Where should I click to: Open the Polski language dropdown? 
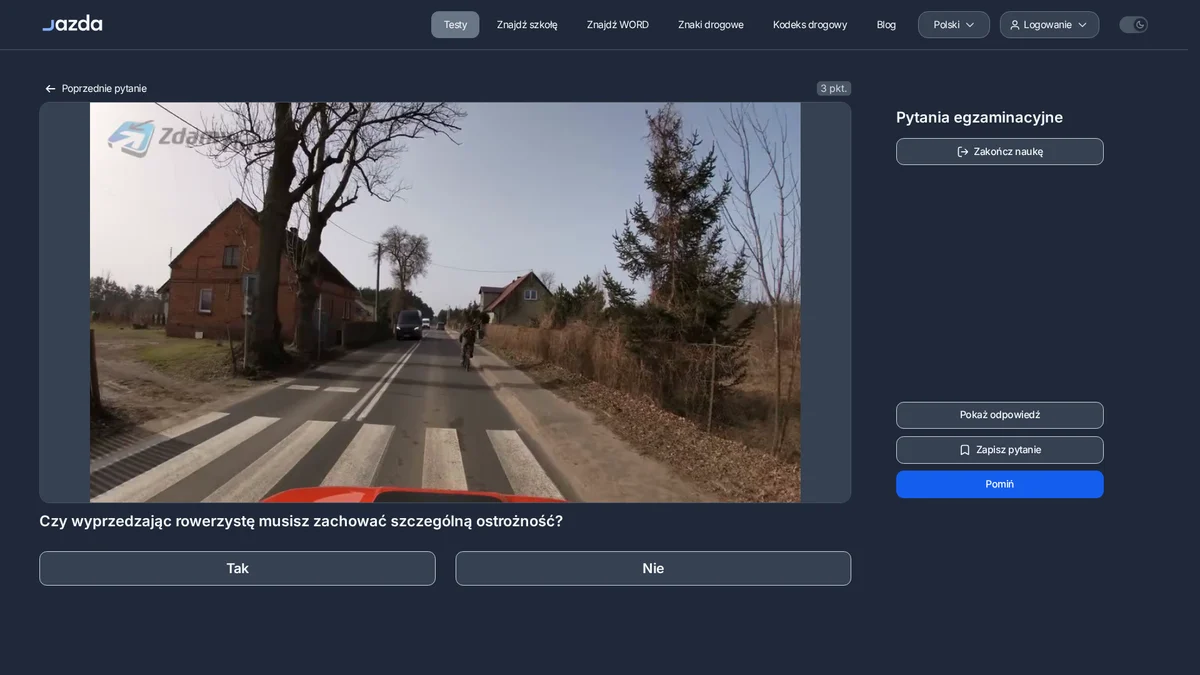[954, 25]
